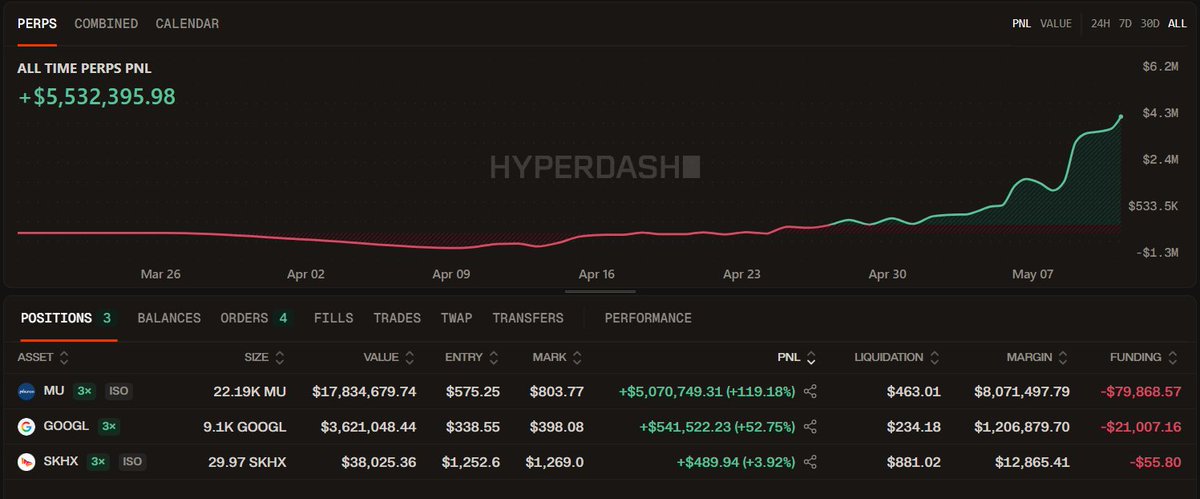Sort positions by ENTRY column

pyautogui.click(x=472, y=357)
